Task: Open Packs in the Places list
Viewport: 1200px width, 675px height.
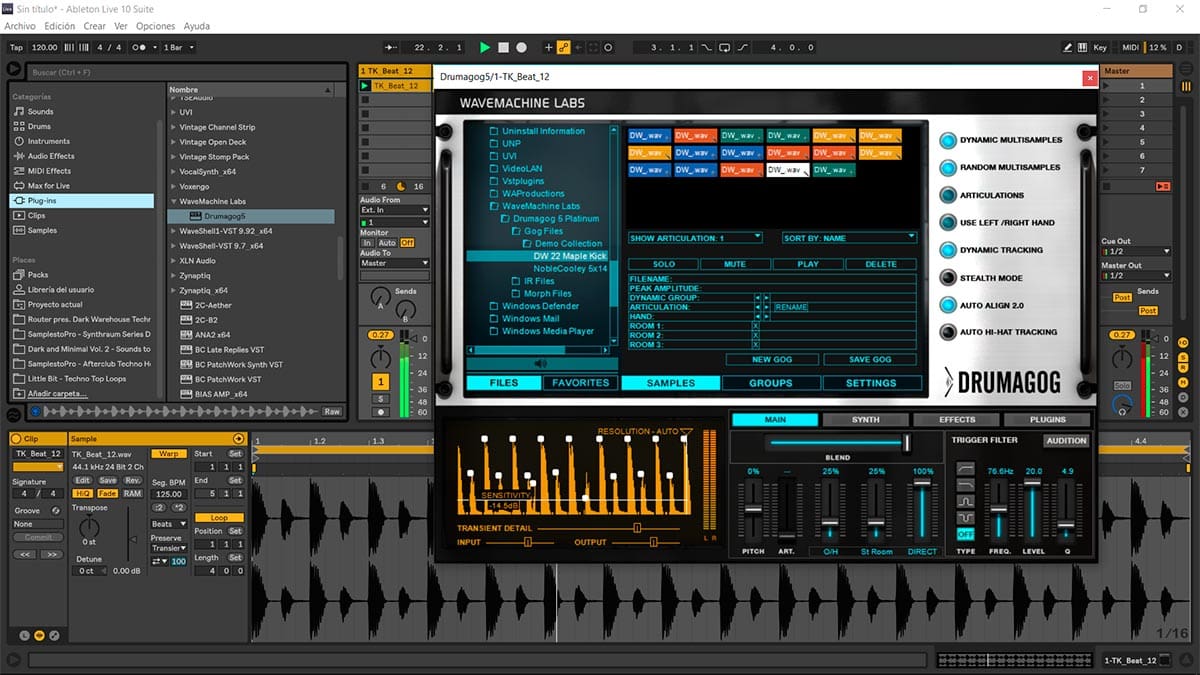Action: point(38,274)
